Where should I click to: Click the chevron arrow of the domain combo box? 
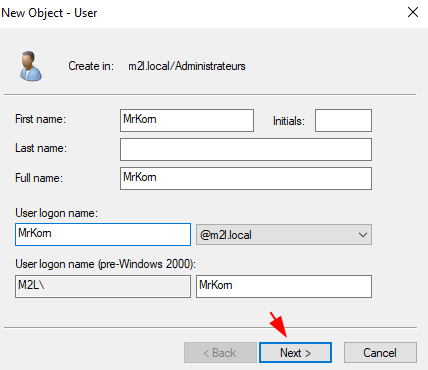pyautogui.click(x=363, y=235)
